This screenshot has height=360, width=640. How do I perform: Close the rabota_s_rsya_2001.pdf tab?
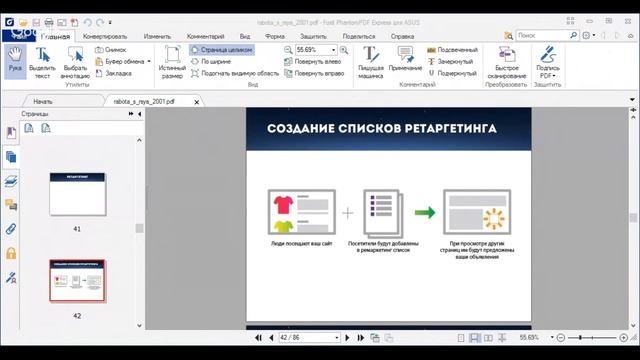(x=197, y=102)
